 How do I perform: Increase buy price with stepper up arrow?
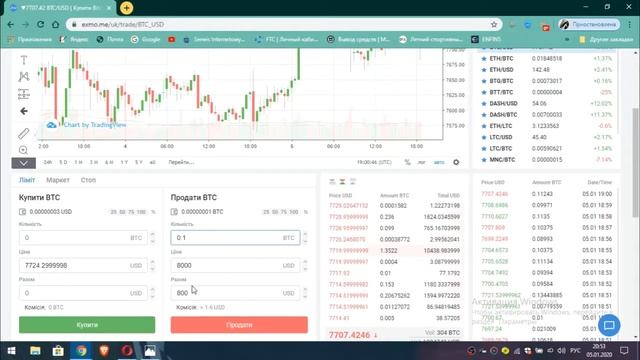[x=153, y=262]
